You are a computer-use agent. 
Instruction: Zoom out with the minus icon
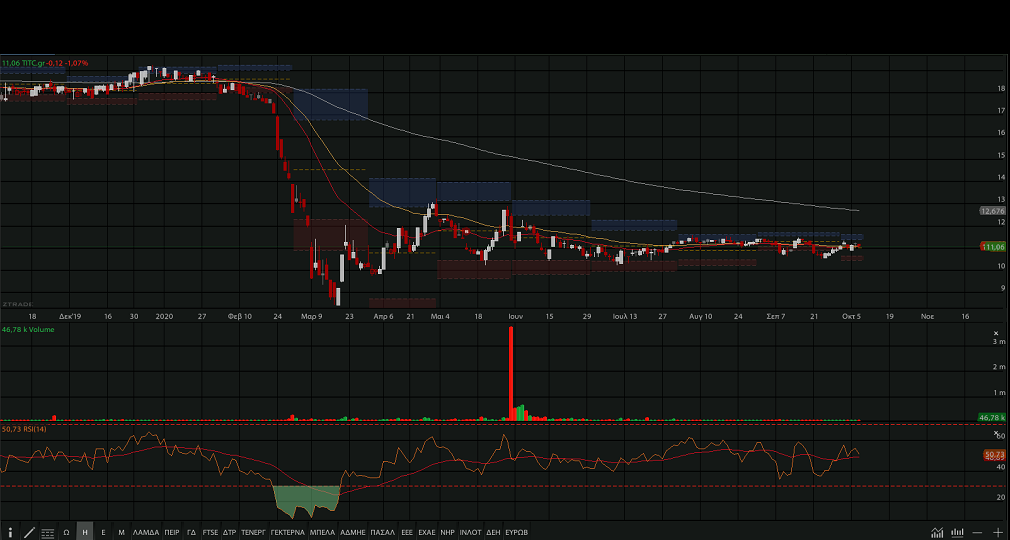tap(977, 532)
